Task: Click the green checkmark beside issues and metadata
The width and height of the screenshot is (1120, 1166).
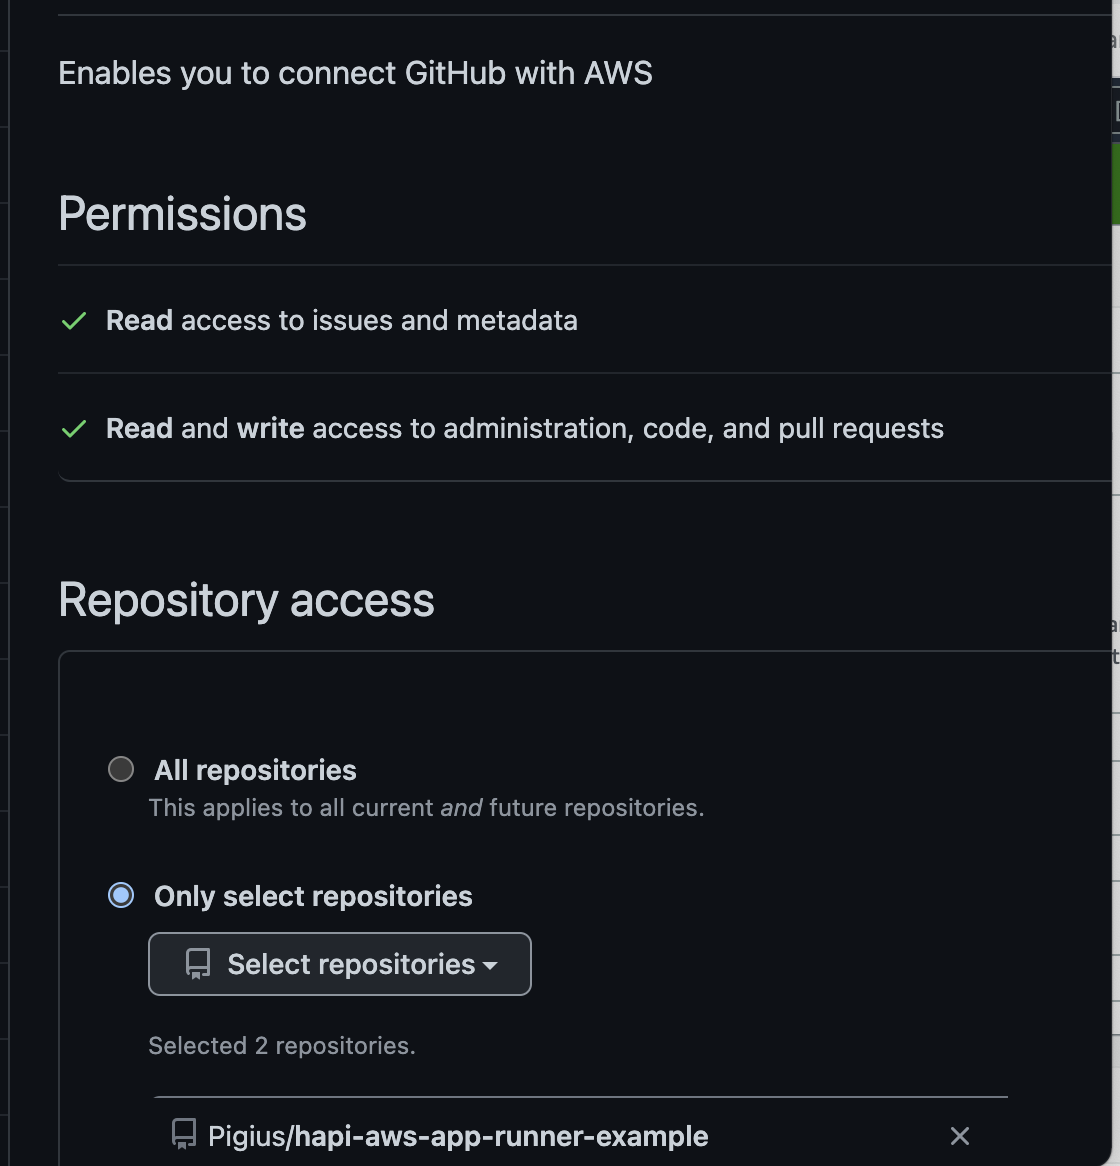Action: [74, 321]
